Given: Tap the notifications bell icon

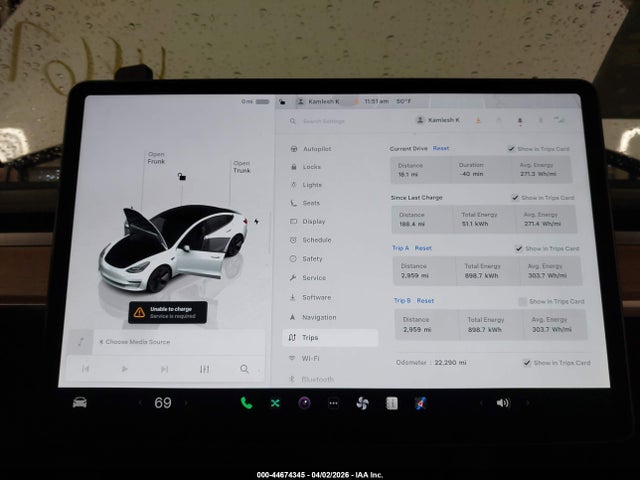Looking at the screenshot, I should [x=520, y=121].
